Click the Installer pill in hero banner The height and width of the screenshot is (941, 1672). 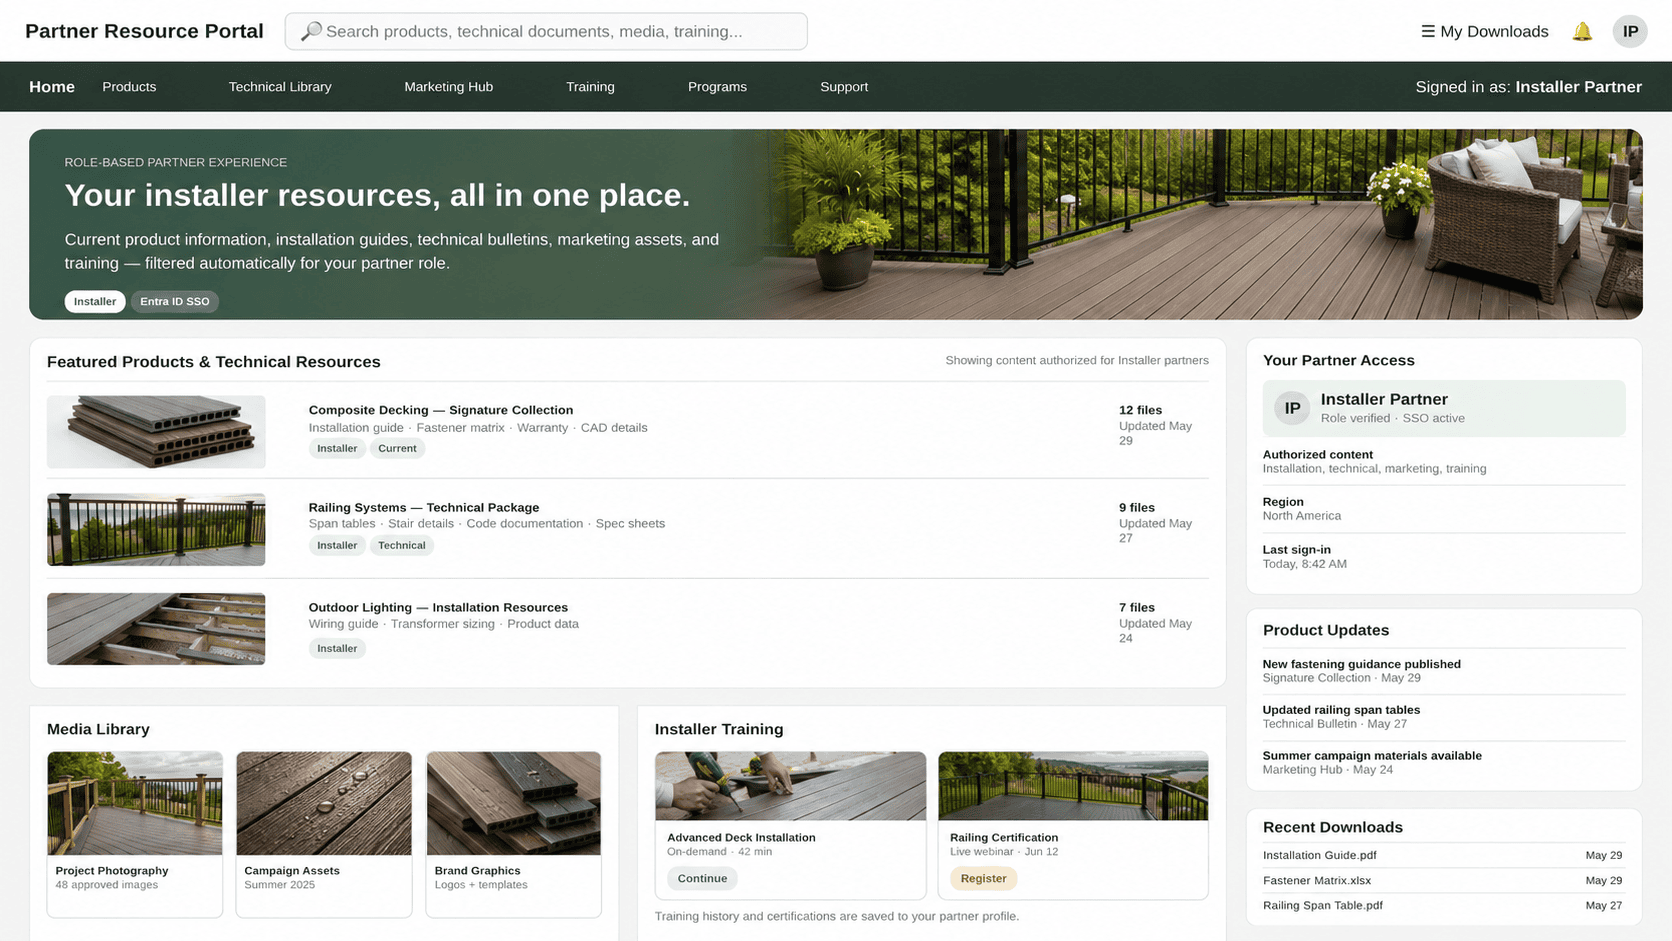click(x=95, y=301)
